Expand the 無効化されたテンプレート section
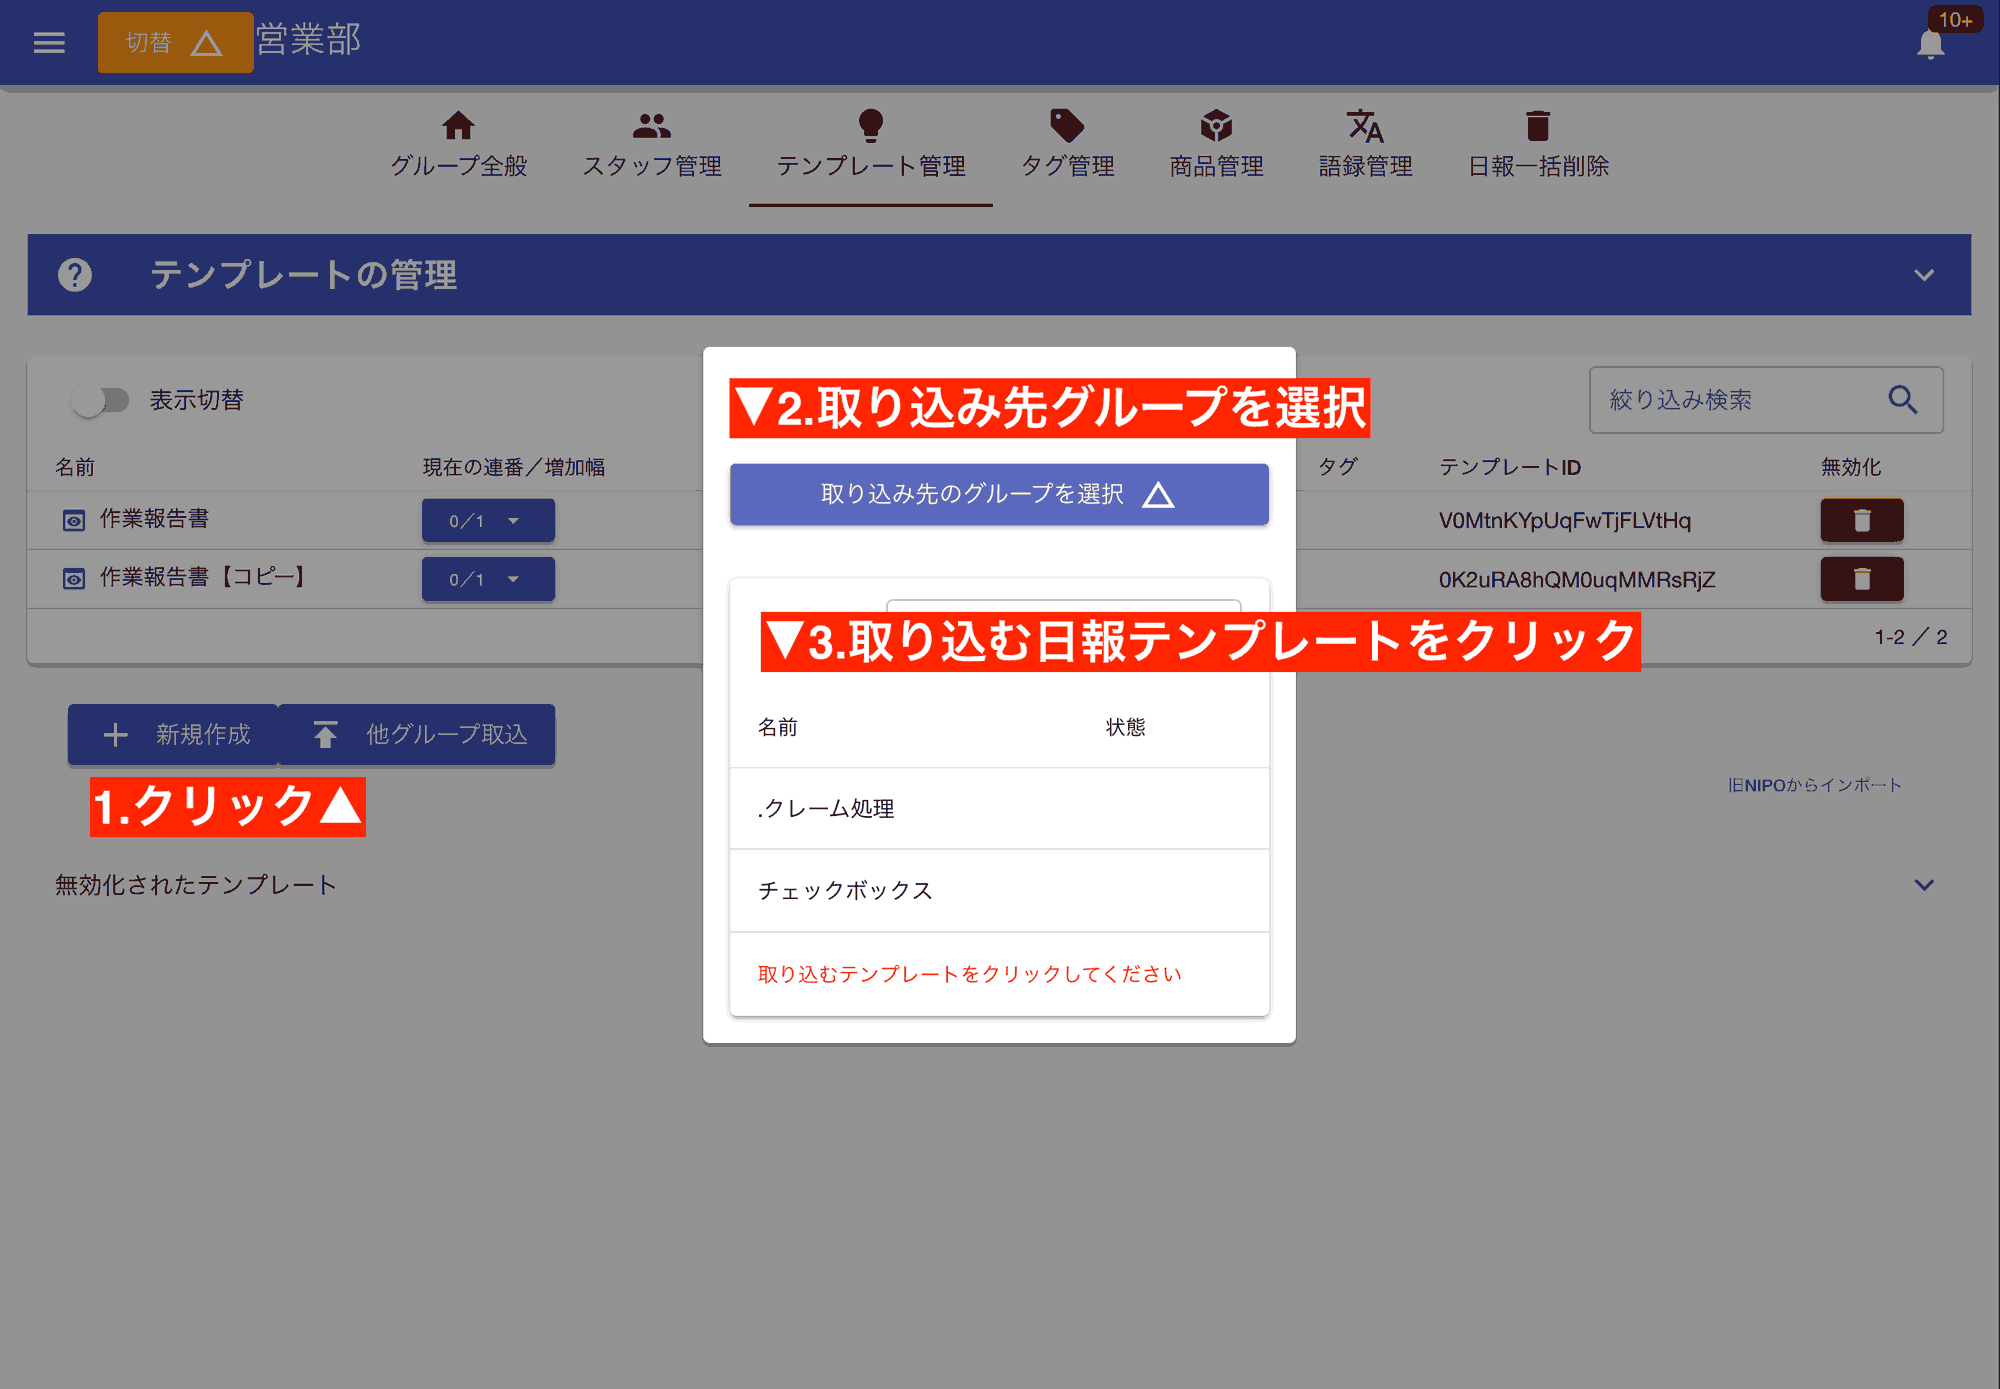2000x1389 pixels. pos(1922,884)
